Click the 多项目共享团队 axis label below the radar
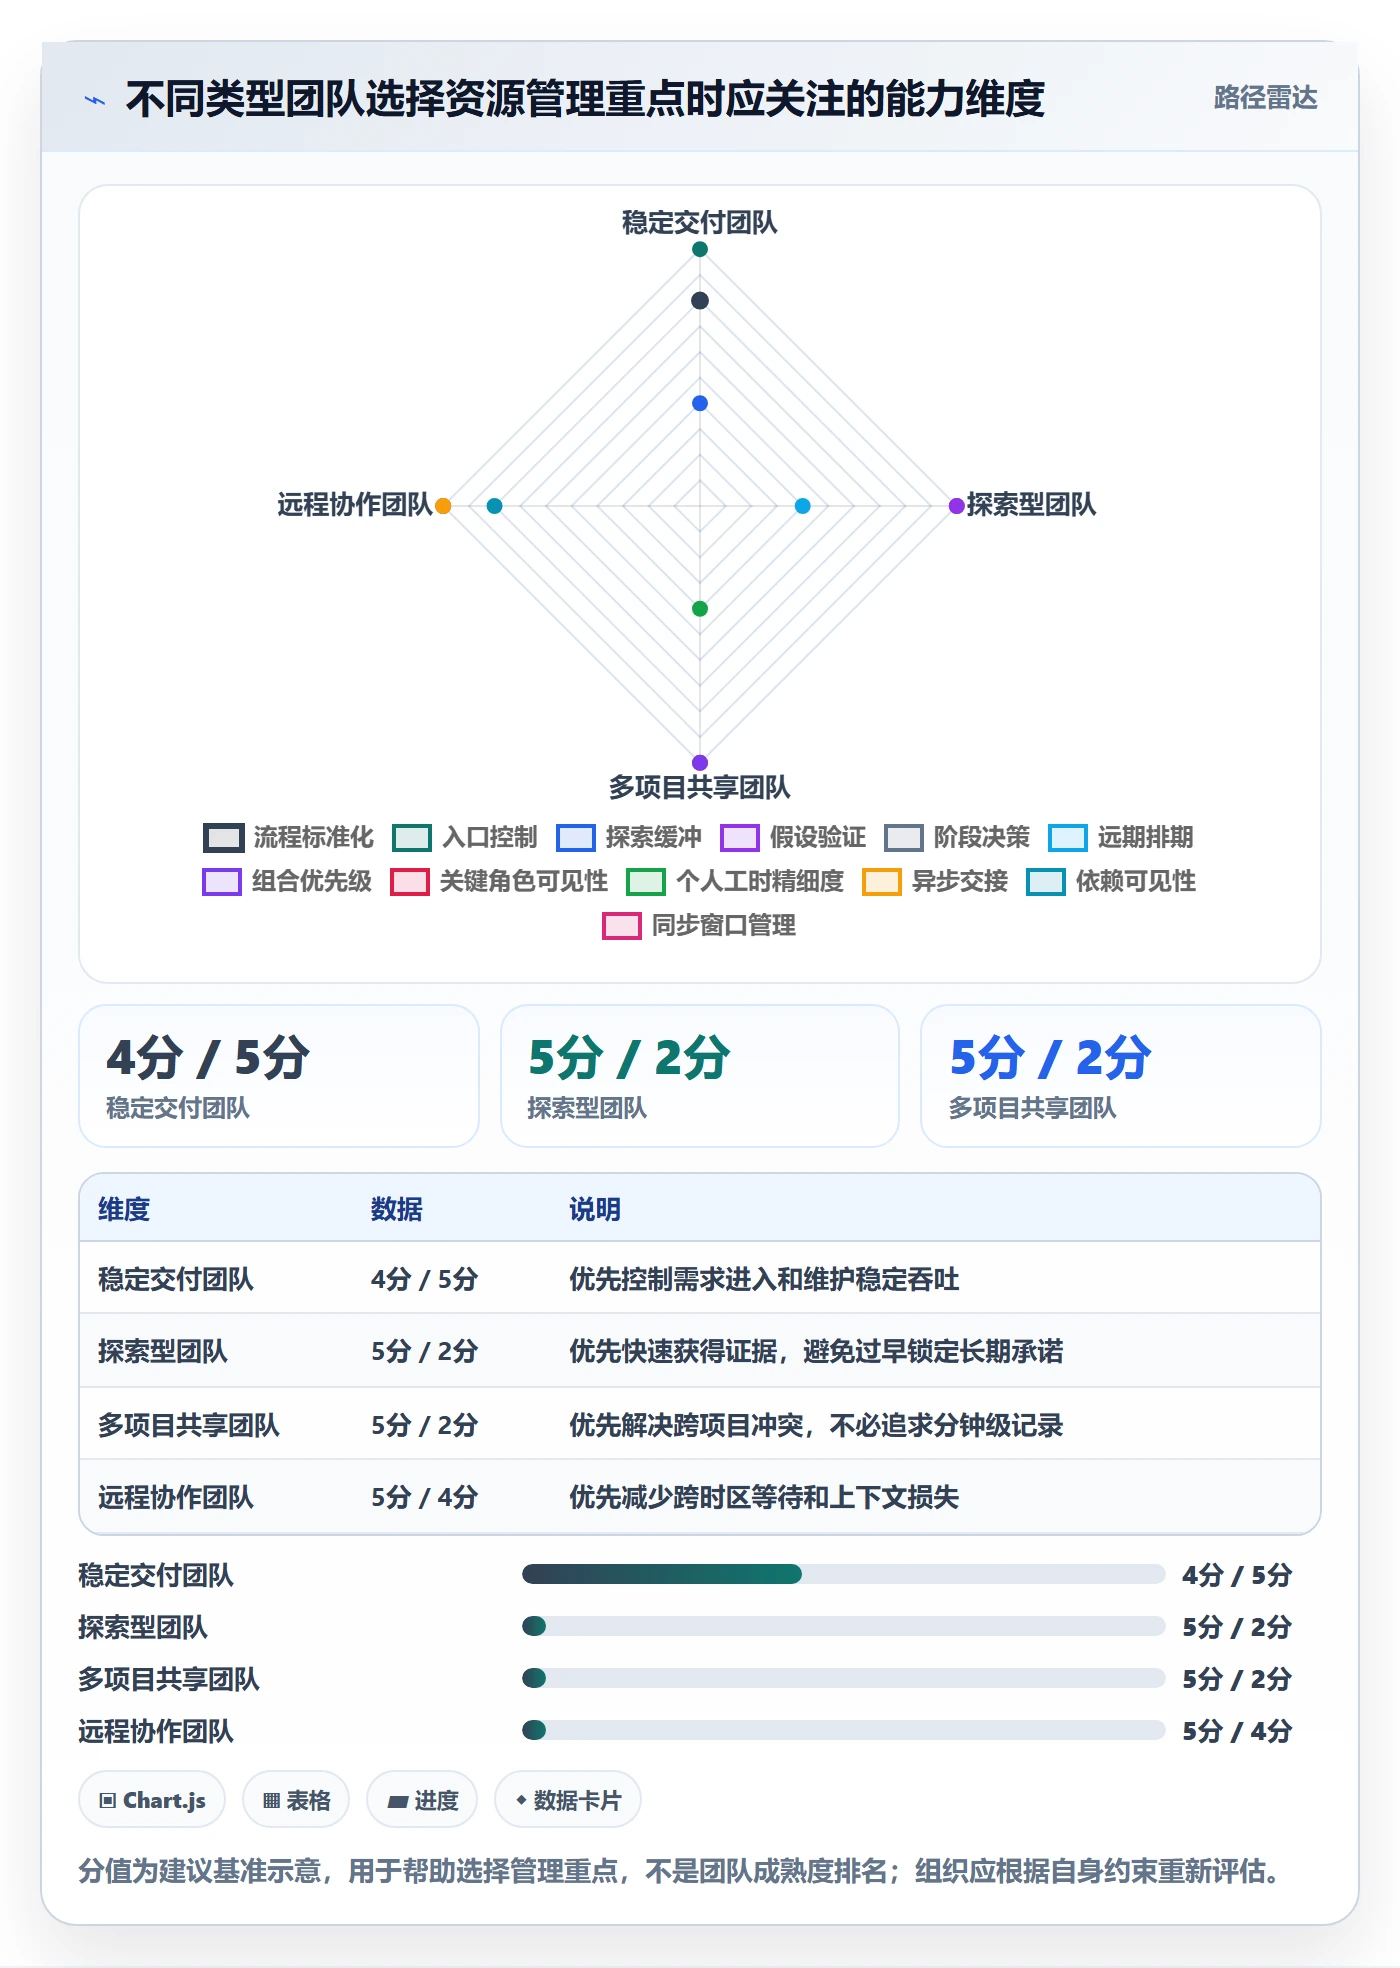 [700, 788]
